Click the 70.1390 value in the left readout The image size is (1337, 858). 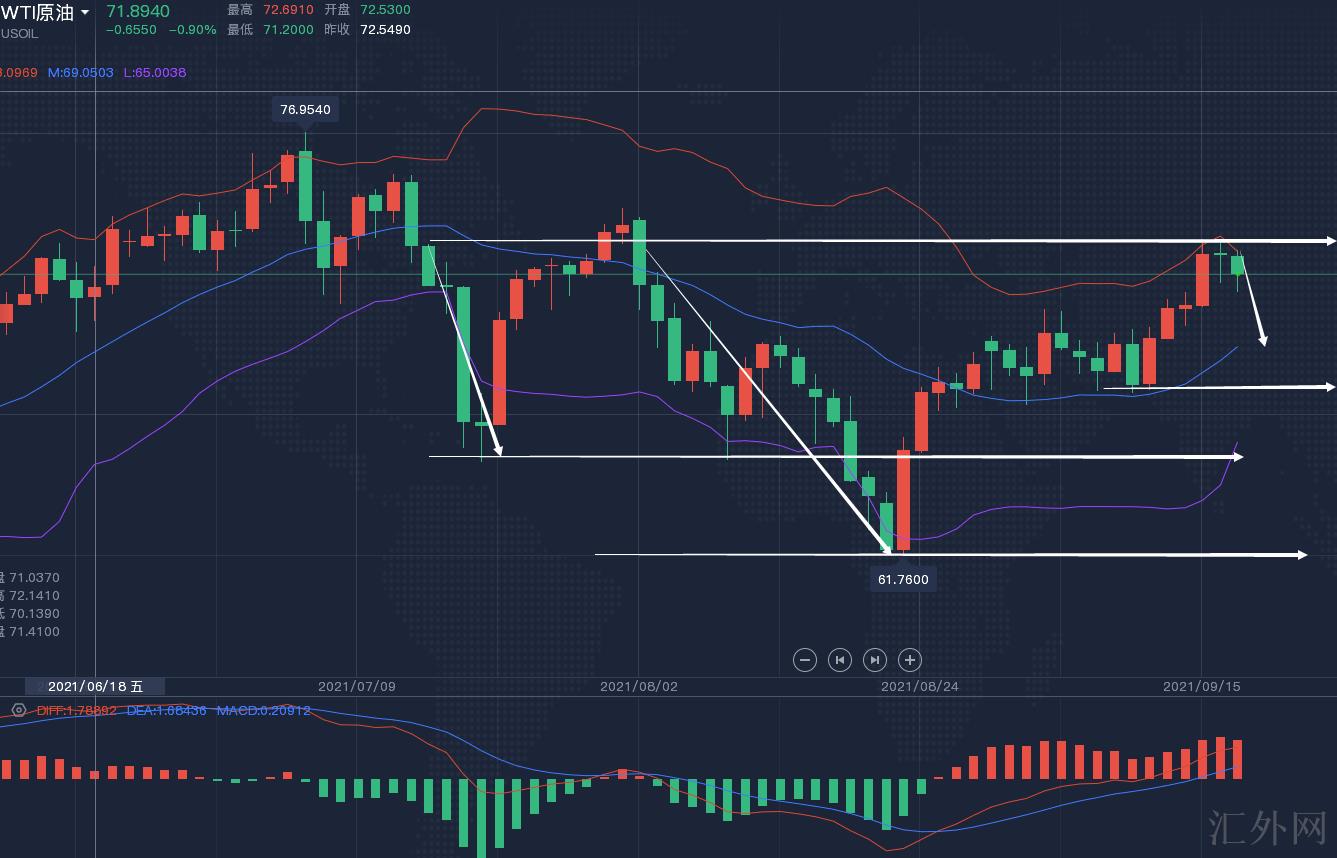34,614
